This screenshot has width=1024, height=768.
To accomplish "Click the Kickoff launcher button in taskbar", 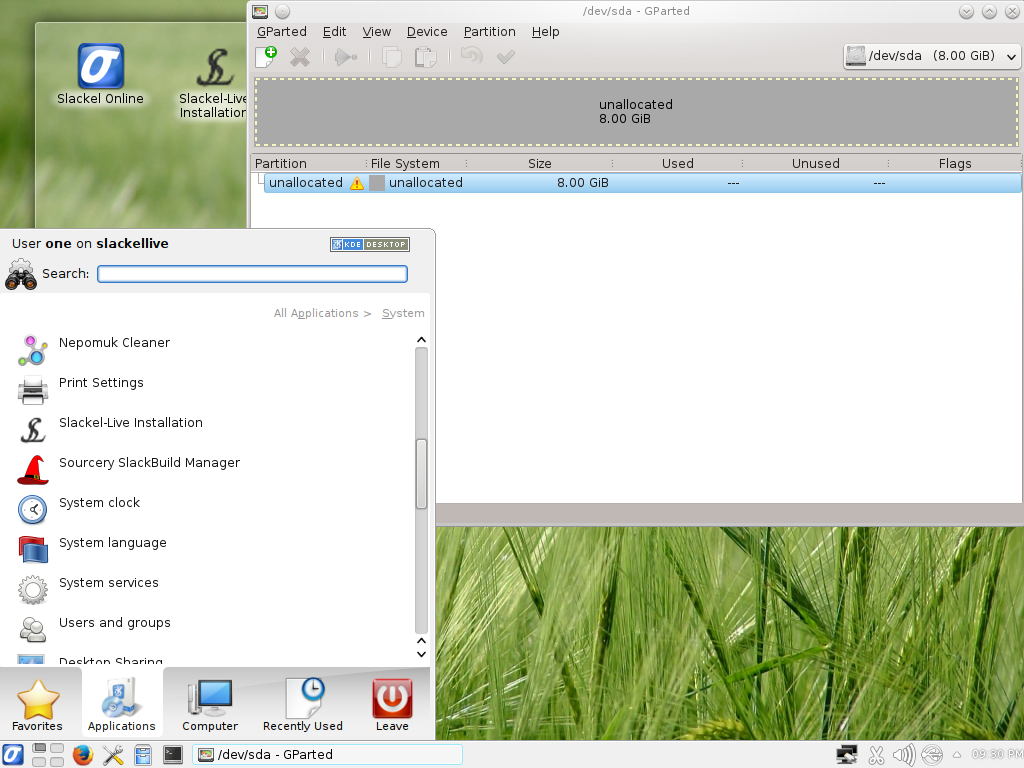I will tap(14, 755).
